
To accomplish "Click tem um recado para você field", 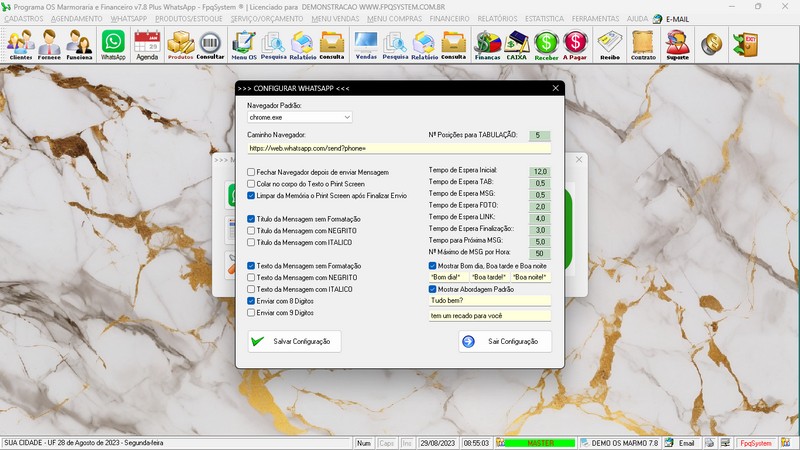I will [490, 316].
